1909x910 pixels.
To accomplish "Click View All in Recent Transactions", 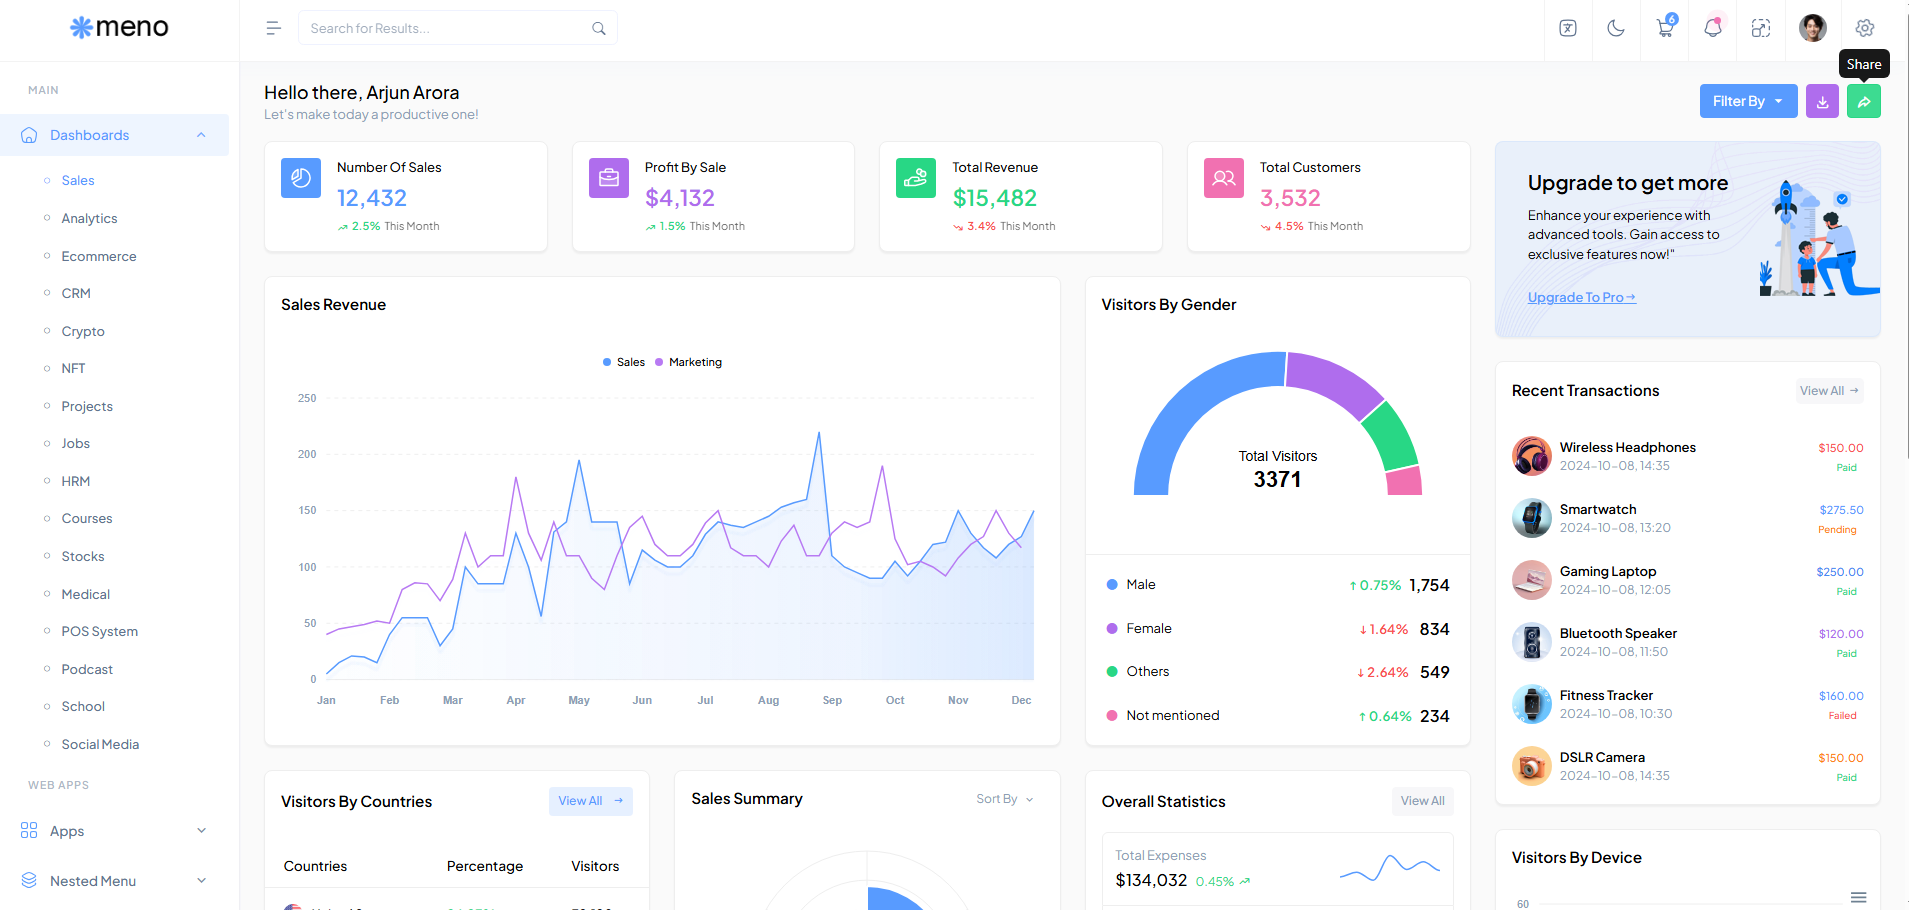I will (x=1829, y=391).
